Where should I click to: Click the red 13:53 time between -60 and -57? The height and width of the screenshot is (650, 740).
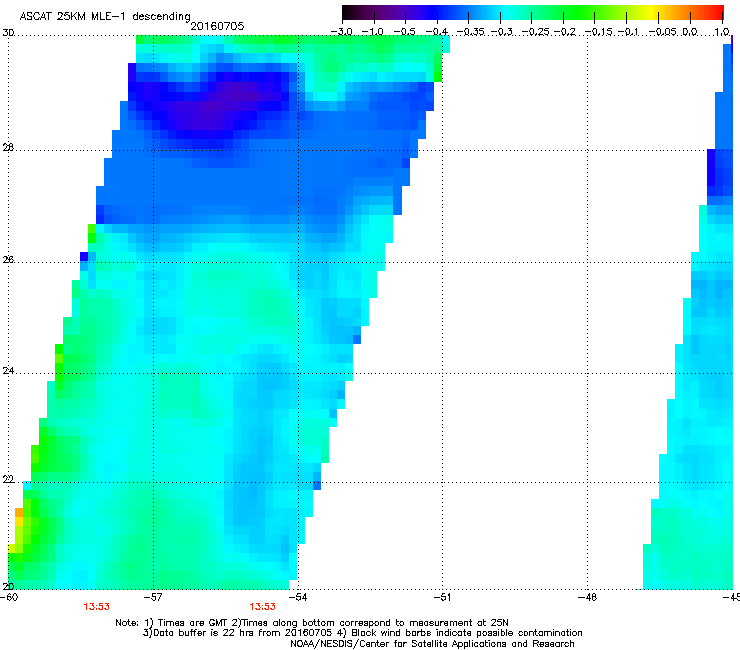[96, 607]
